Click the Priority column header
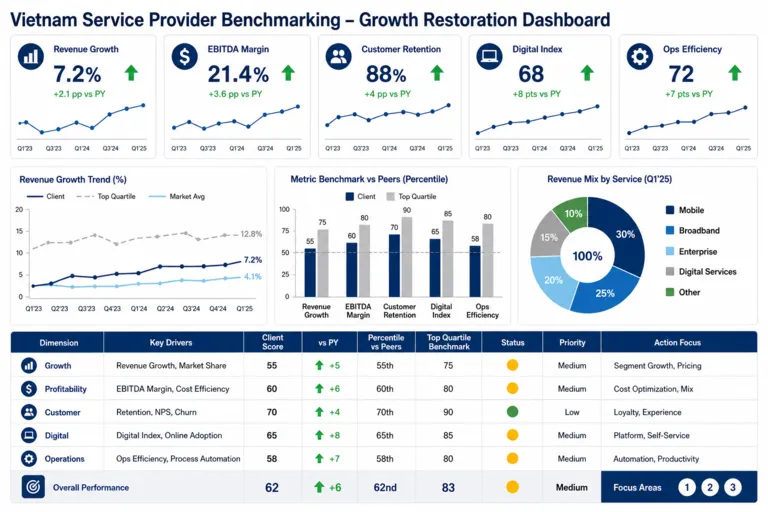Viewport: 768px width, 512px height. coord(572,343)
